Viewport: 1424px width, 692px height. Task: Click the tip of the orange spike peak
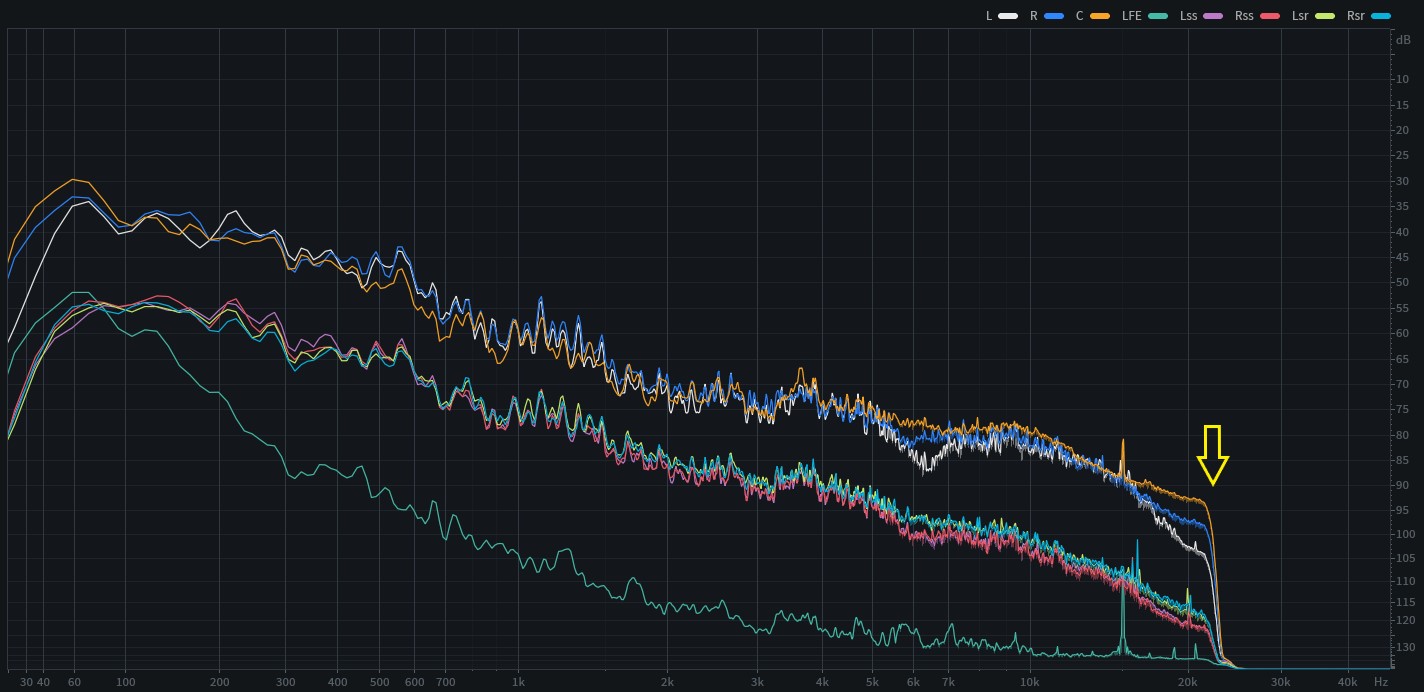[1122, 440]
